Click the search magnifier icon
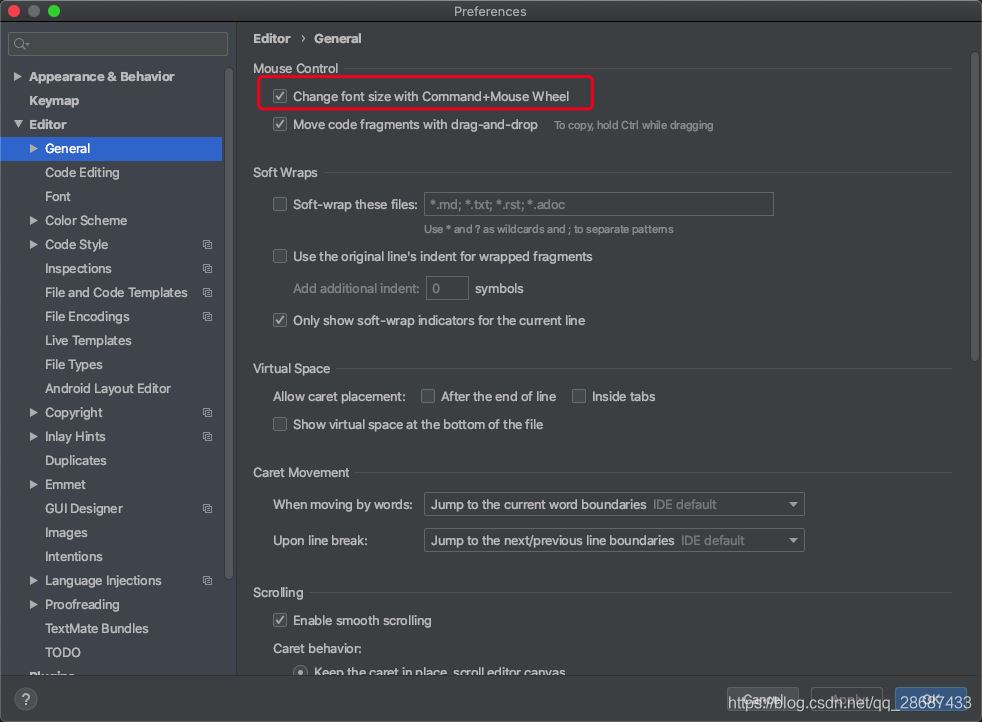Screen dimensions: 982x722 21,44
